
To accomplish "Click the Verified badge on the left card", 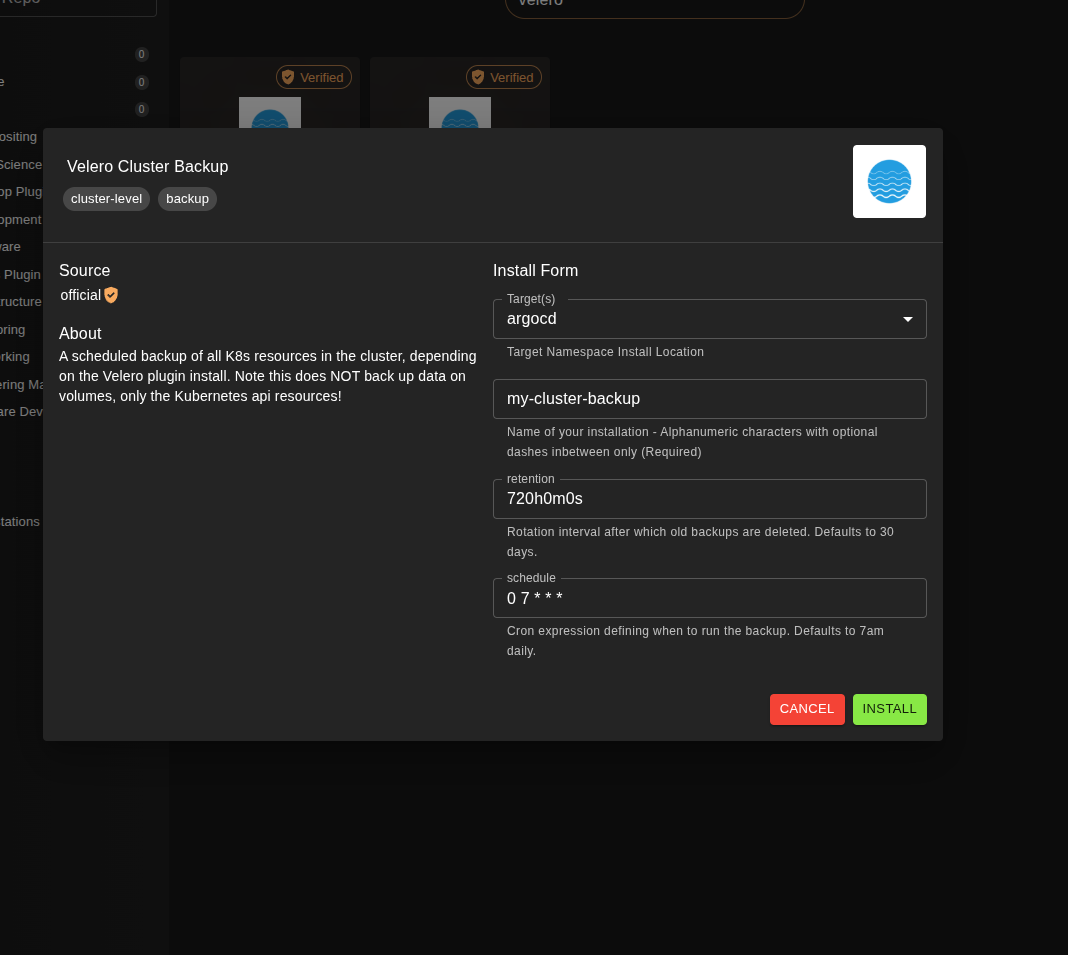I will click(313, 76).
